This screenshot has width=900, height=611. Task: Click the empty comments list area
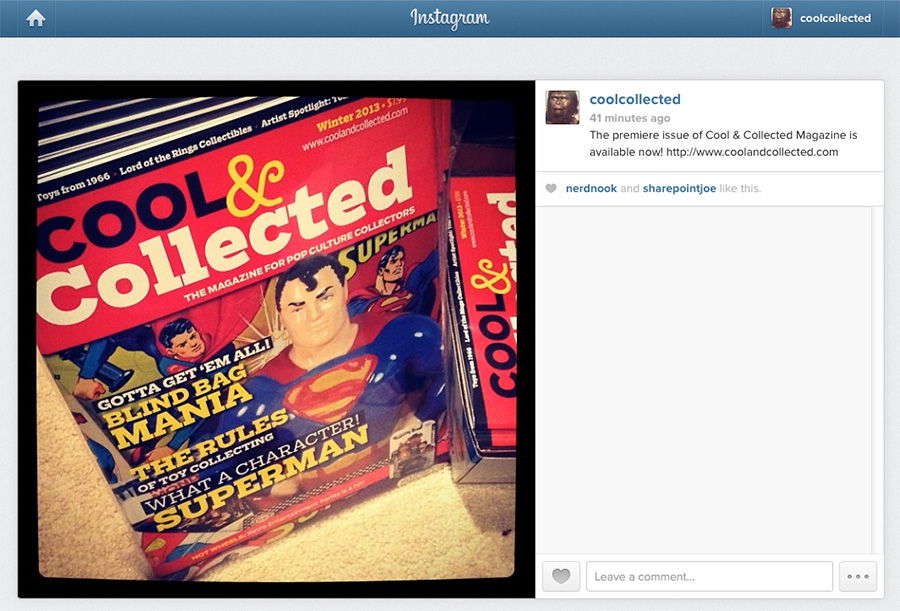[704, 379]
